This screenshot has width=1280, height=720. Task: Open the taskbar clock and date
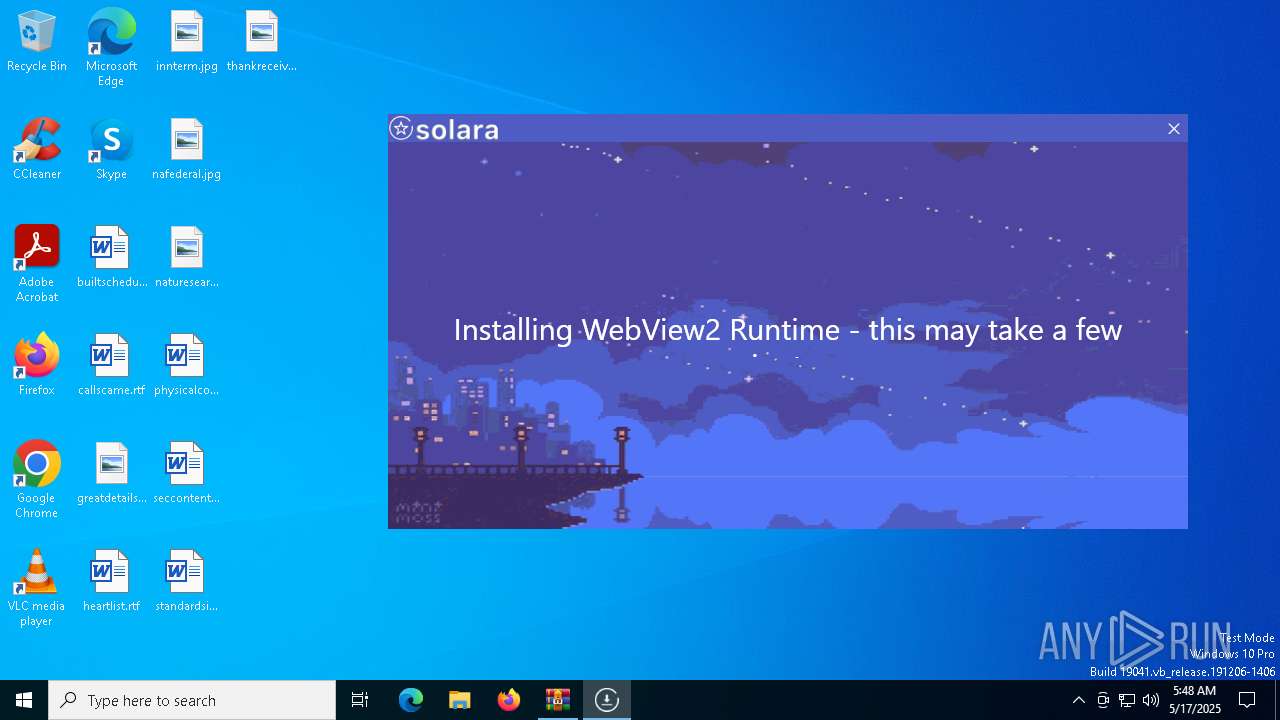click(x=1195, y=700)
